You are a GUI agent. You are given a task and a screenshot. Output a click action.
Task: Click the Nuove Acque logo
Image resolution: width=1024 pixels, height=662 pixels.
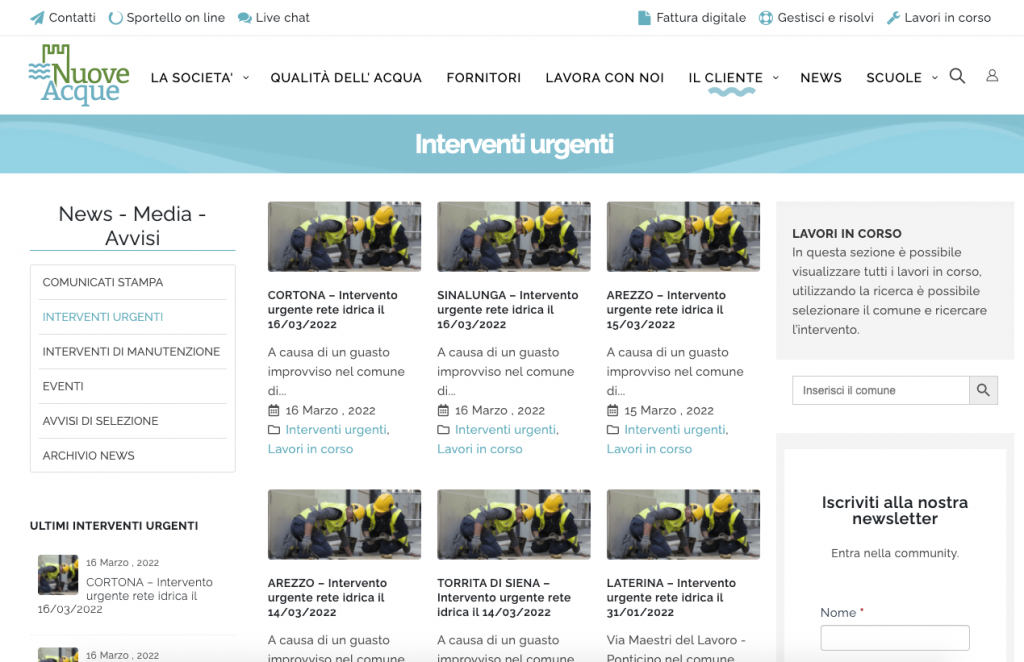point(79,74)
